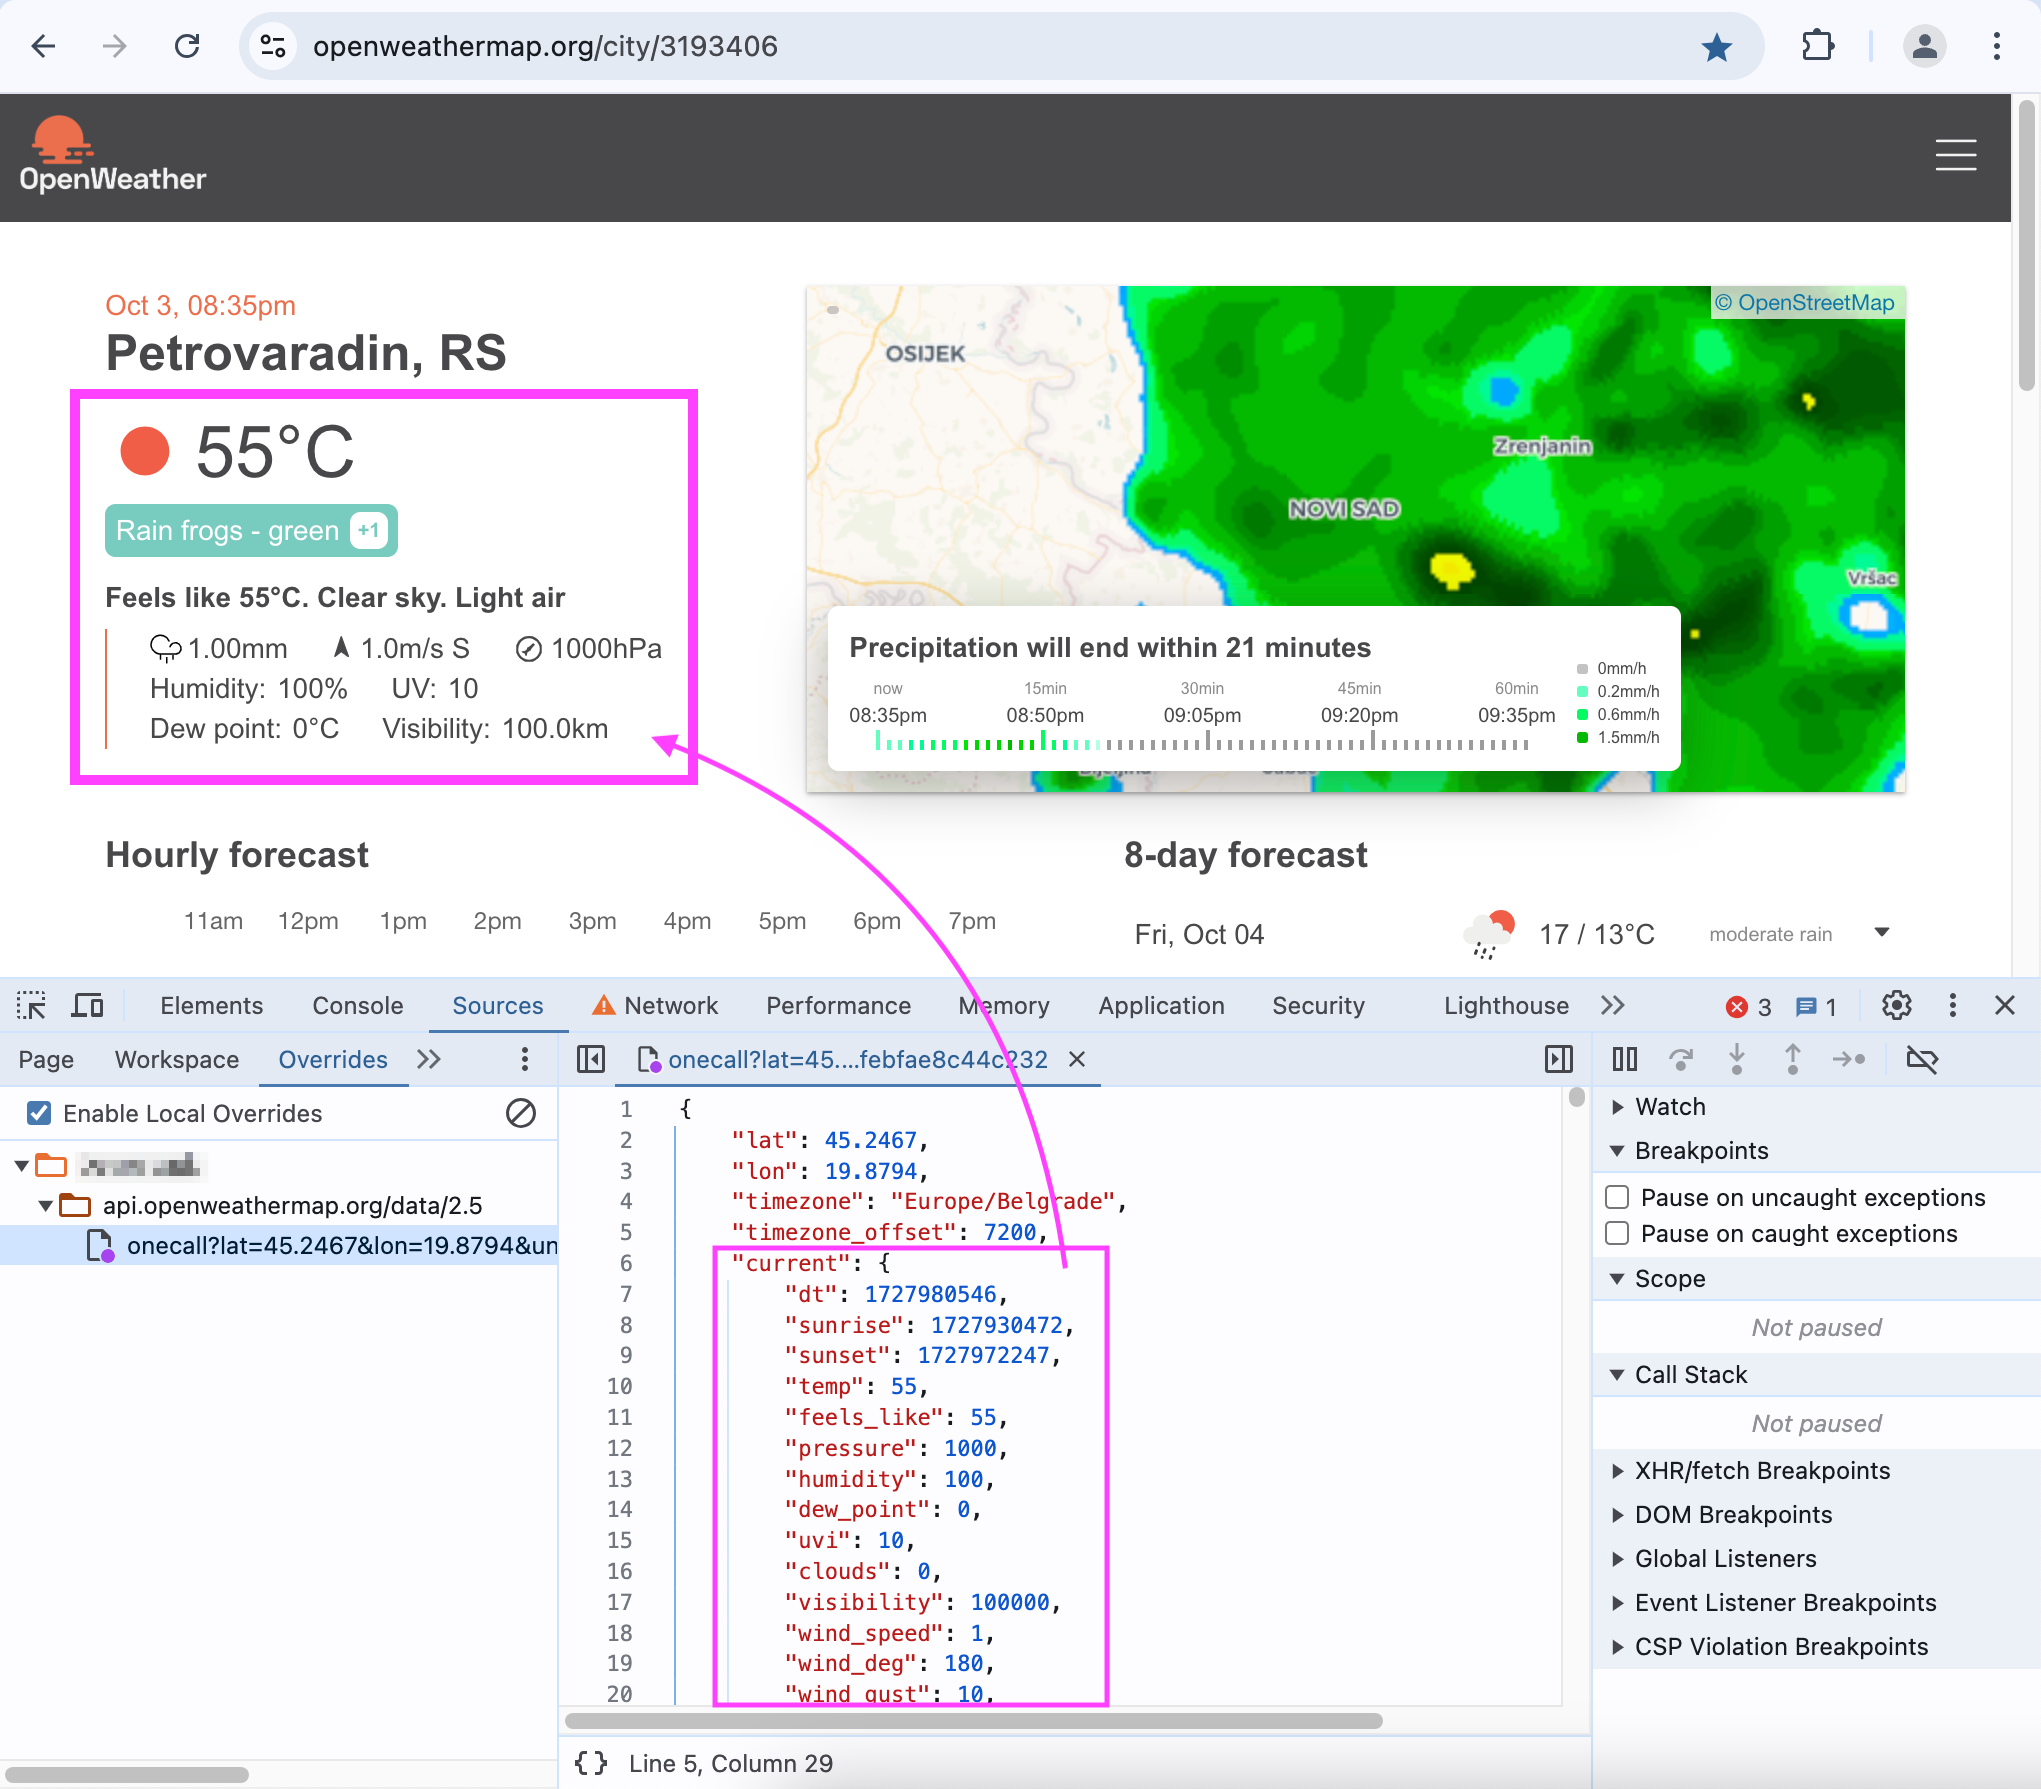Switch to the Console tab
This screenshot has width=2041, height=1789.
358,1006
